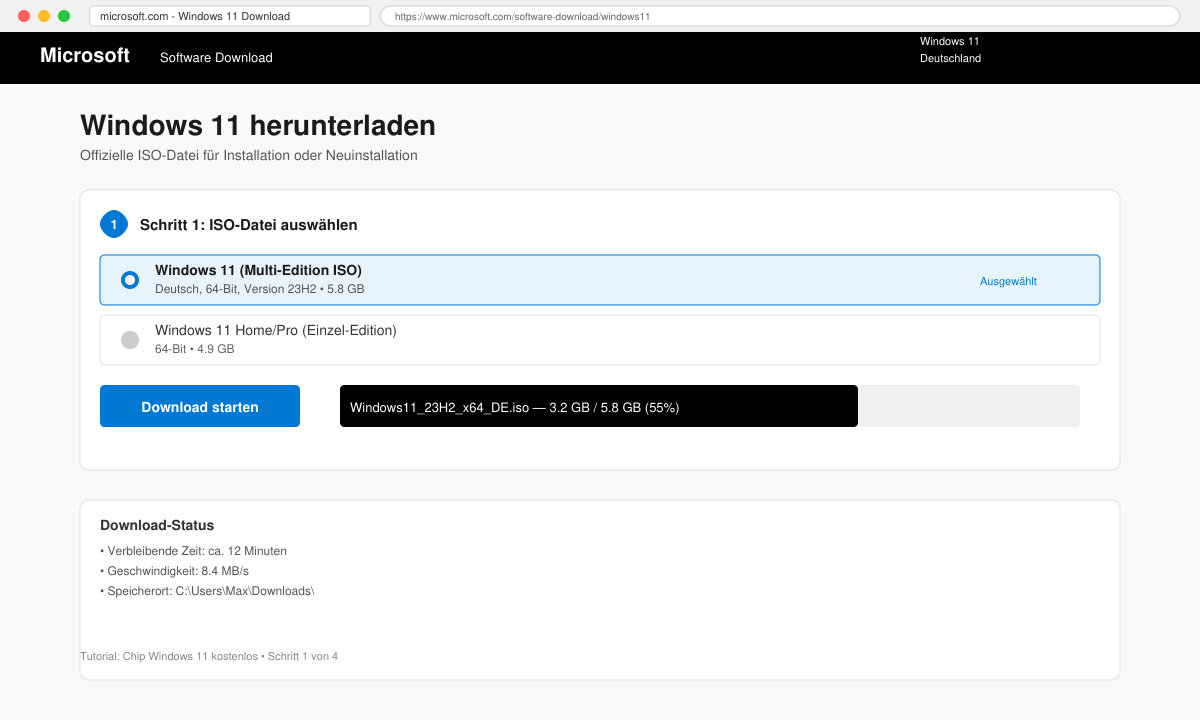Click Verbleibende Zeit: ca. 12 Minuten
The width and height of the screenshot is (1200, 720).
tap(193, 551)
